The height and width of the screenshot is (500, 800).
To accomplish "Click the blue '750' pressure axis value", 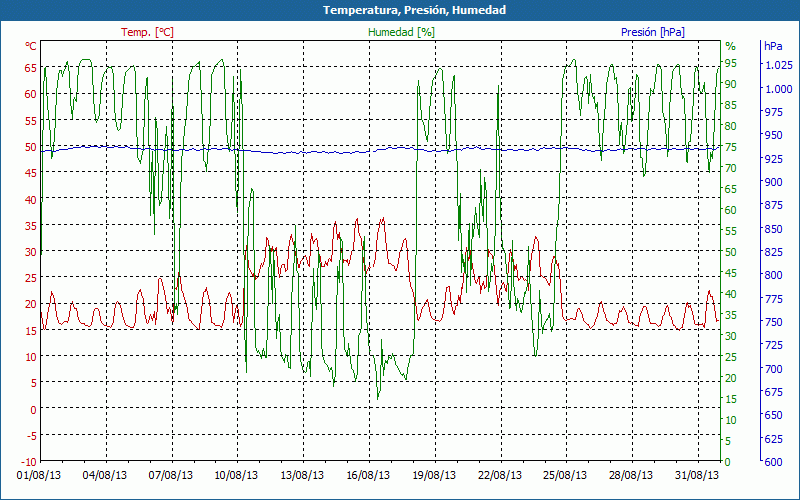I will tap(773, 322).
